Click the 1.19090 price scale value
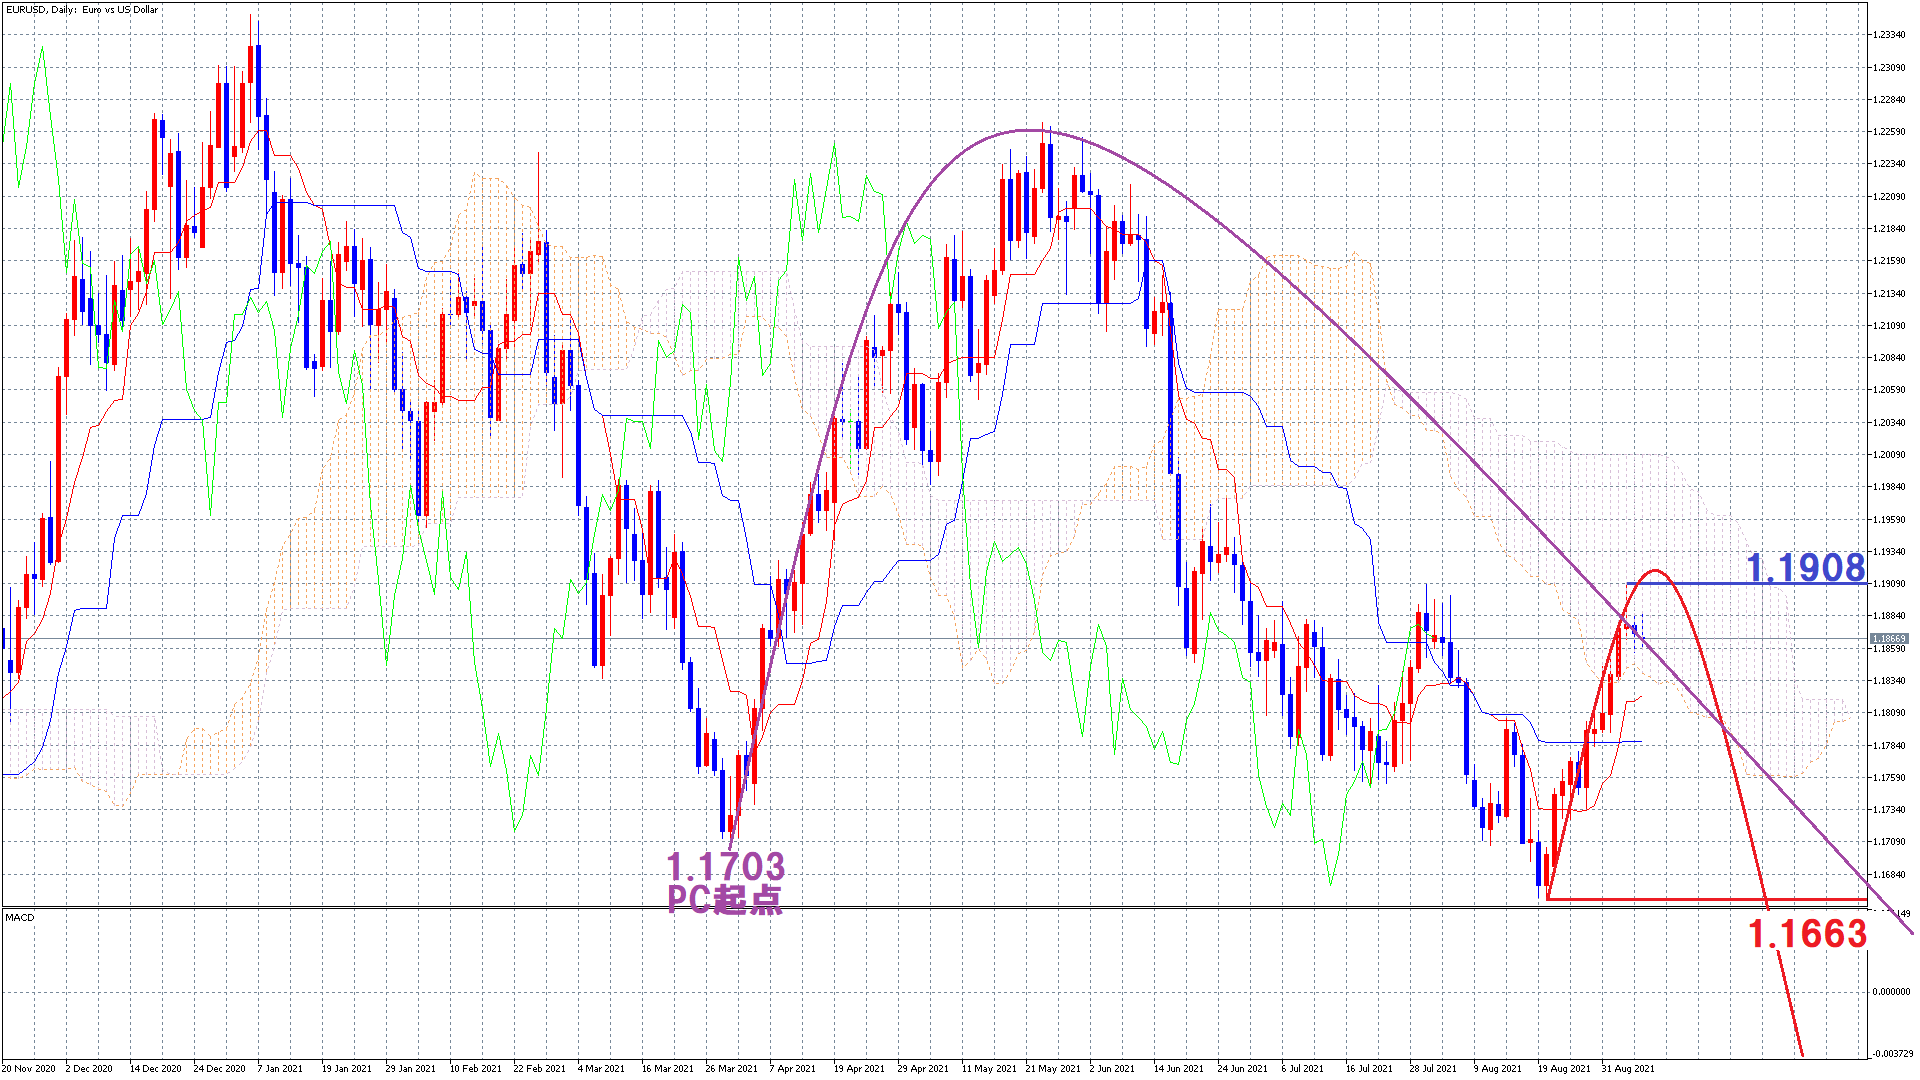 pos(1888,584)
